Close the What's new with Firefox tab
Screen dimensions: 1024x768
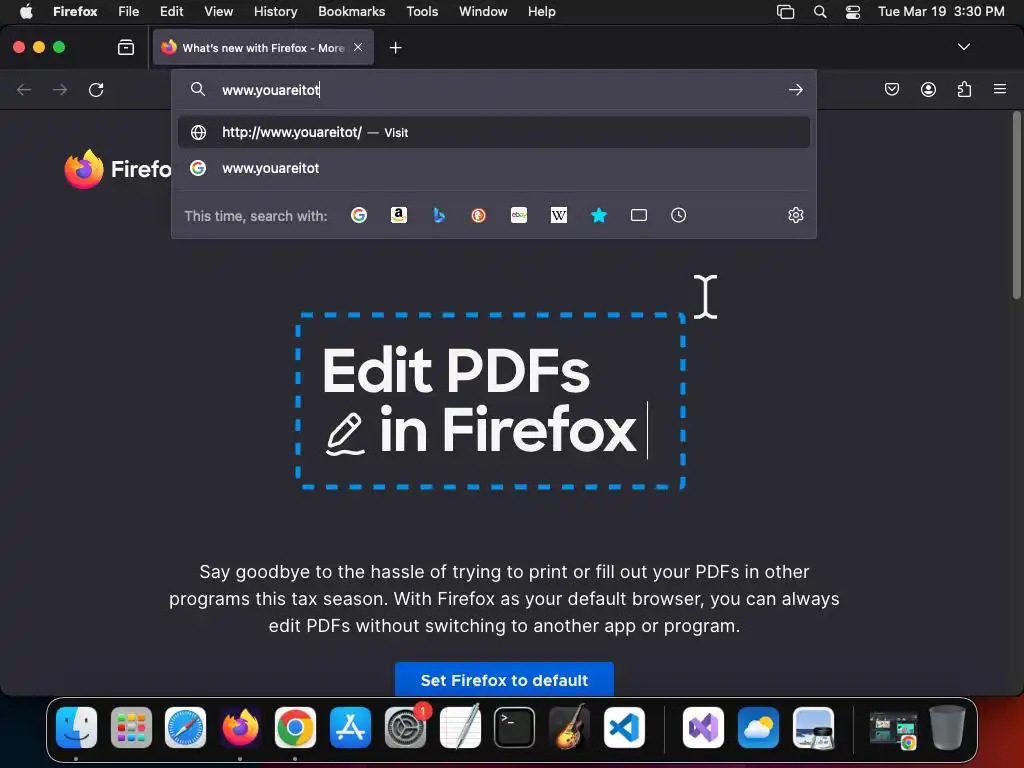[x=358, y=47]
